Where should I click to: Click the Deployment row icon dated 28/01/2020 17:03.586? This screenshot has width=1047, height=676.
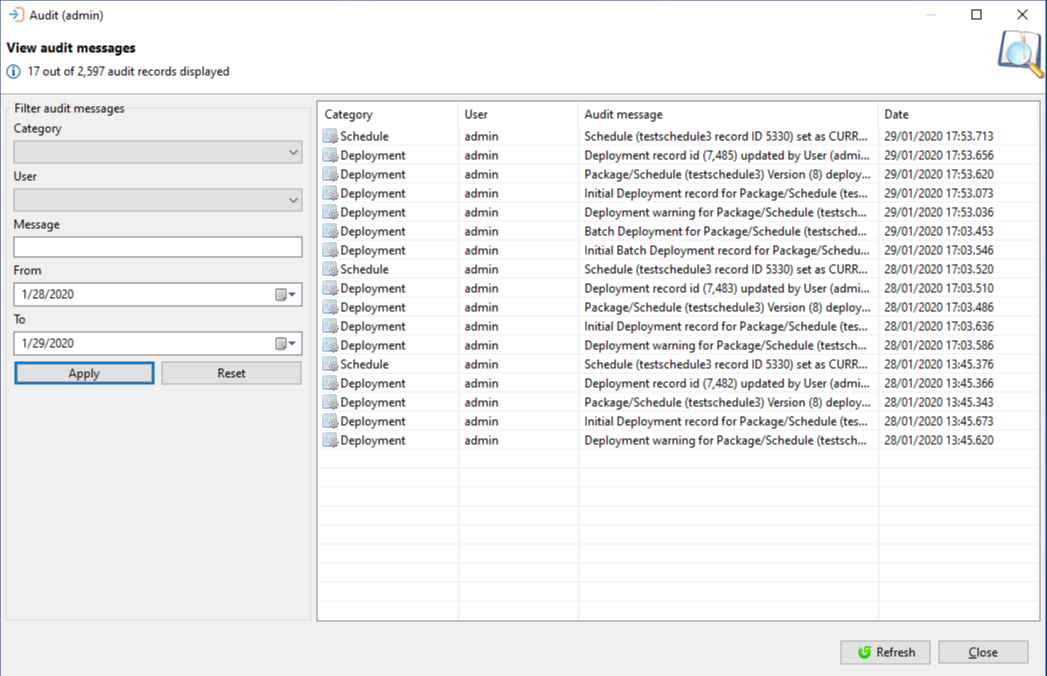click(x=330, y=345)
